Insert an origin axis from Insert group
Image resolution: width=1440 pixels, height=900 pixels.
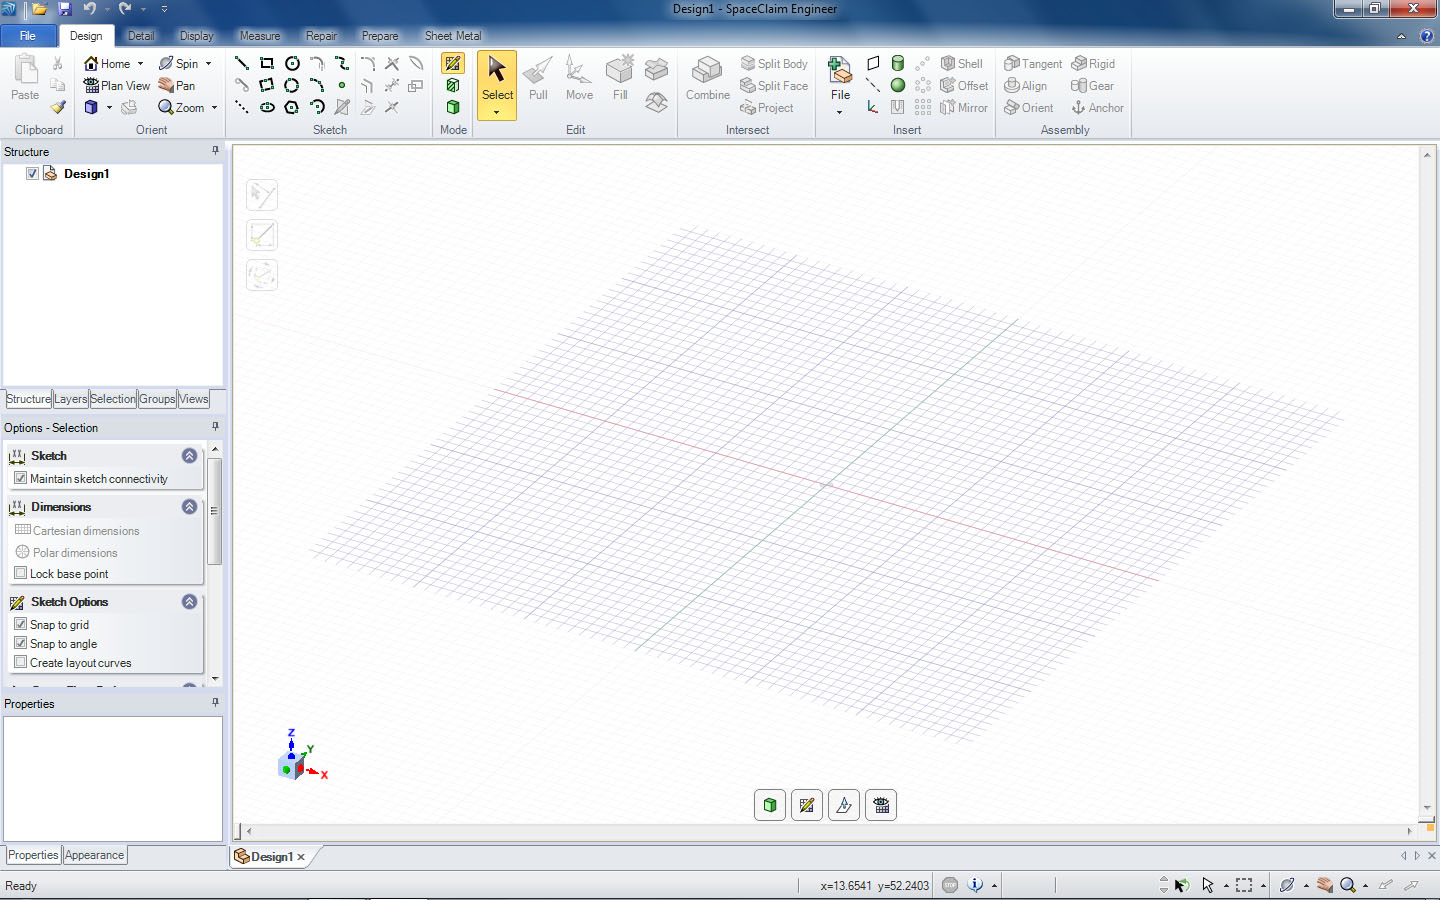coord(873,107)
